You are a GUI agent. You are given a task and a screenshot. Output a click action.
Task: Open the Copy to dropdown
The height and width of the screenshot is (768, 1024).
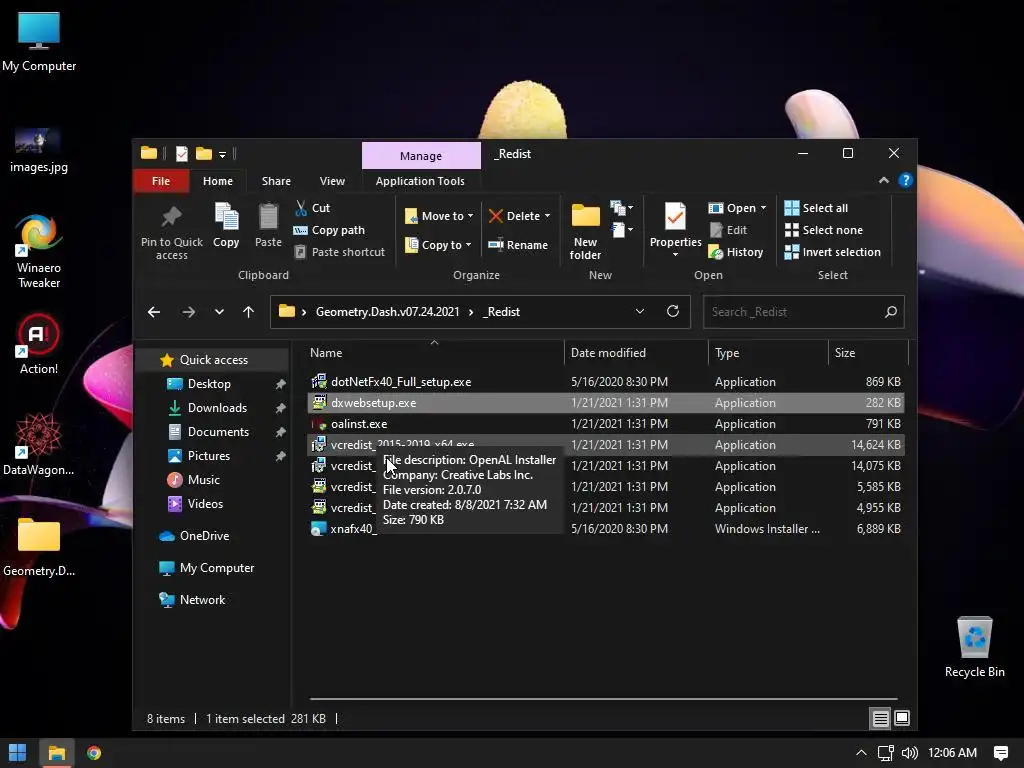[x=438, y=245]
